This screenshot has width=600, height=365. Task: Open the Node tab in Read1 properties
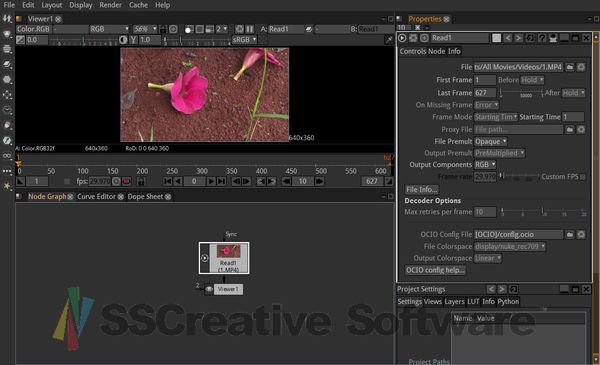pyautogui.click(x=436, y=51)
